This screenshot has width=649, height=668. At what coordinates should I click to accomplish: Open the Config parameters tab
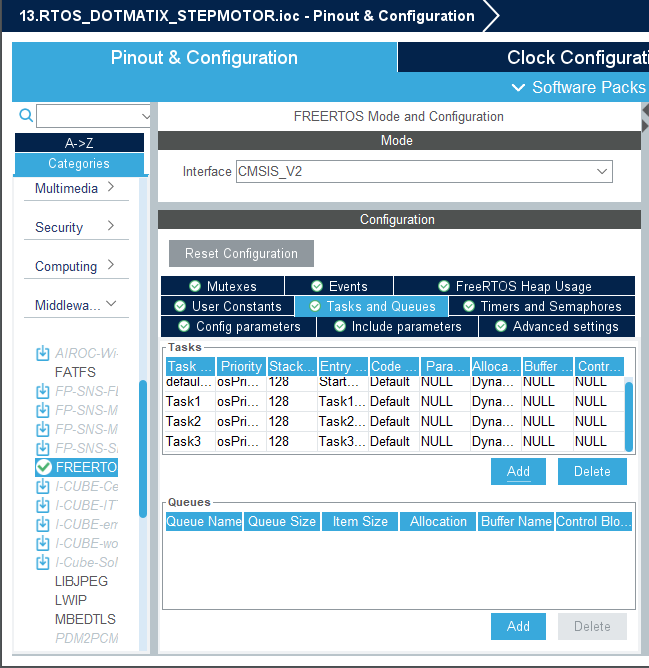(x=239, y=326)
